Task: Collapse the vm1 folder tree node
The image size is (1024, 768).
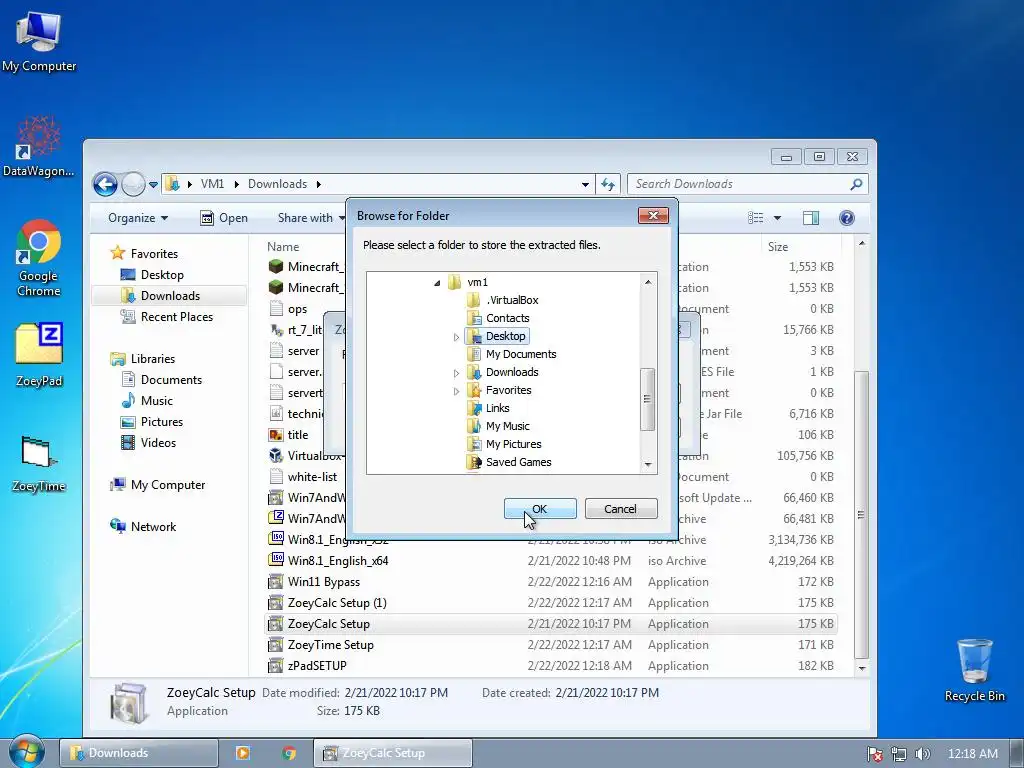Action: coord(437,283)
